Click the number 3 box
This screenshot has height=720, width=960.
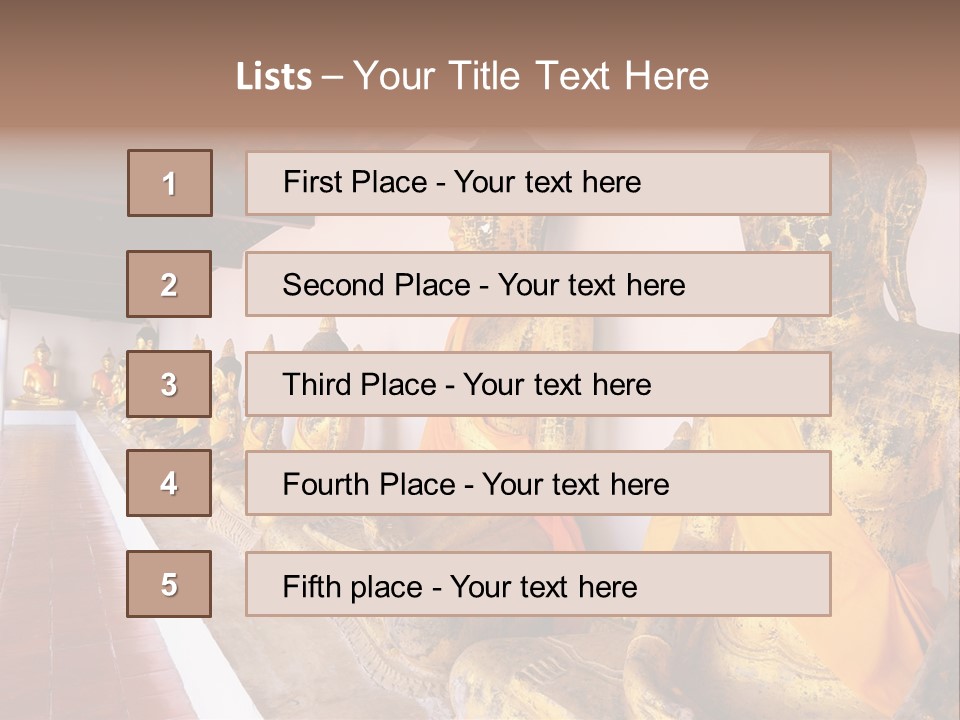[x=169, y=384]
